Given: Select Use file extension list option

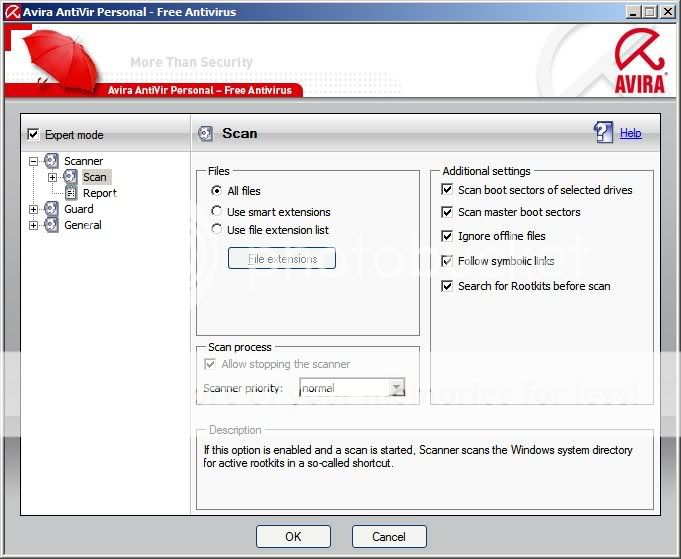Looking at the screenshot, I should tap(216, 229).
